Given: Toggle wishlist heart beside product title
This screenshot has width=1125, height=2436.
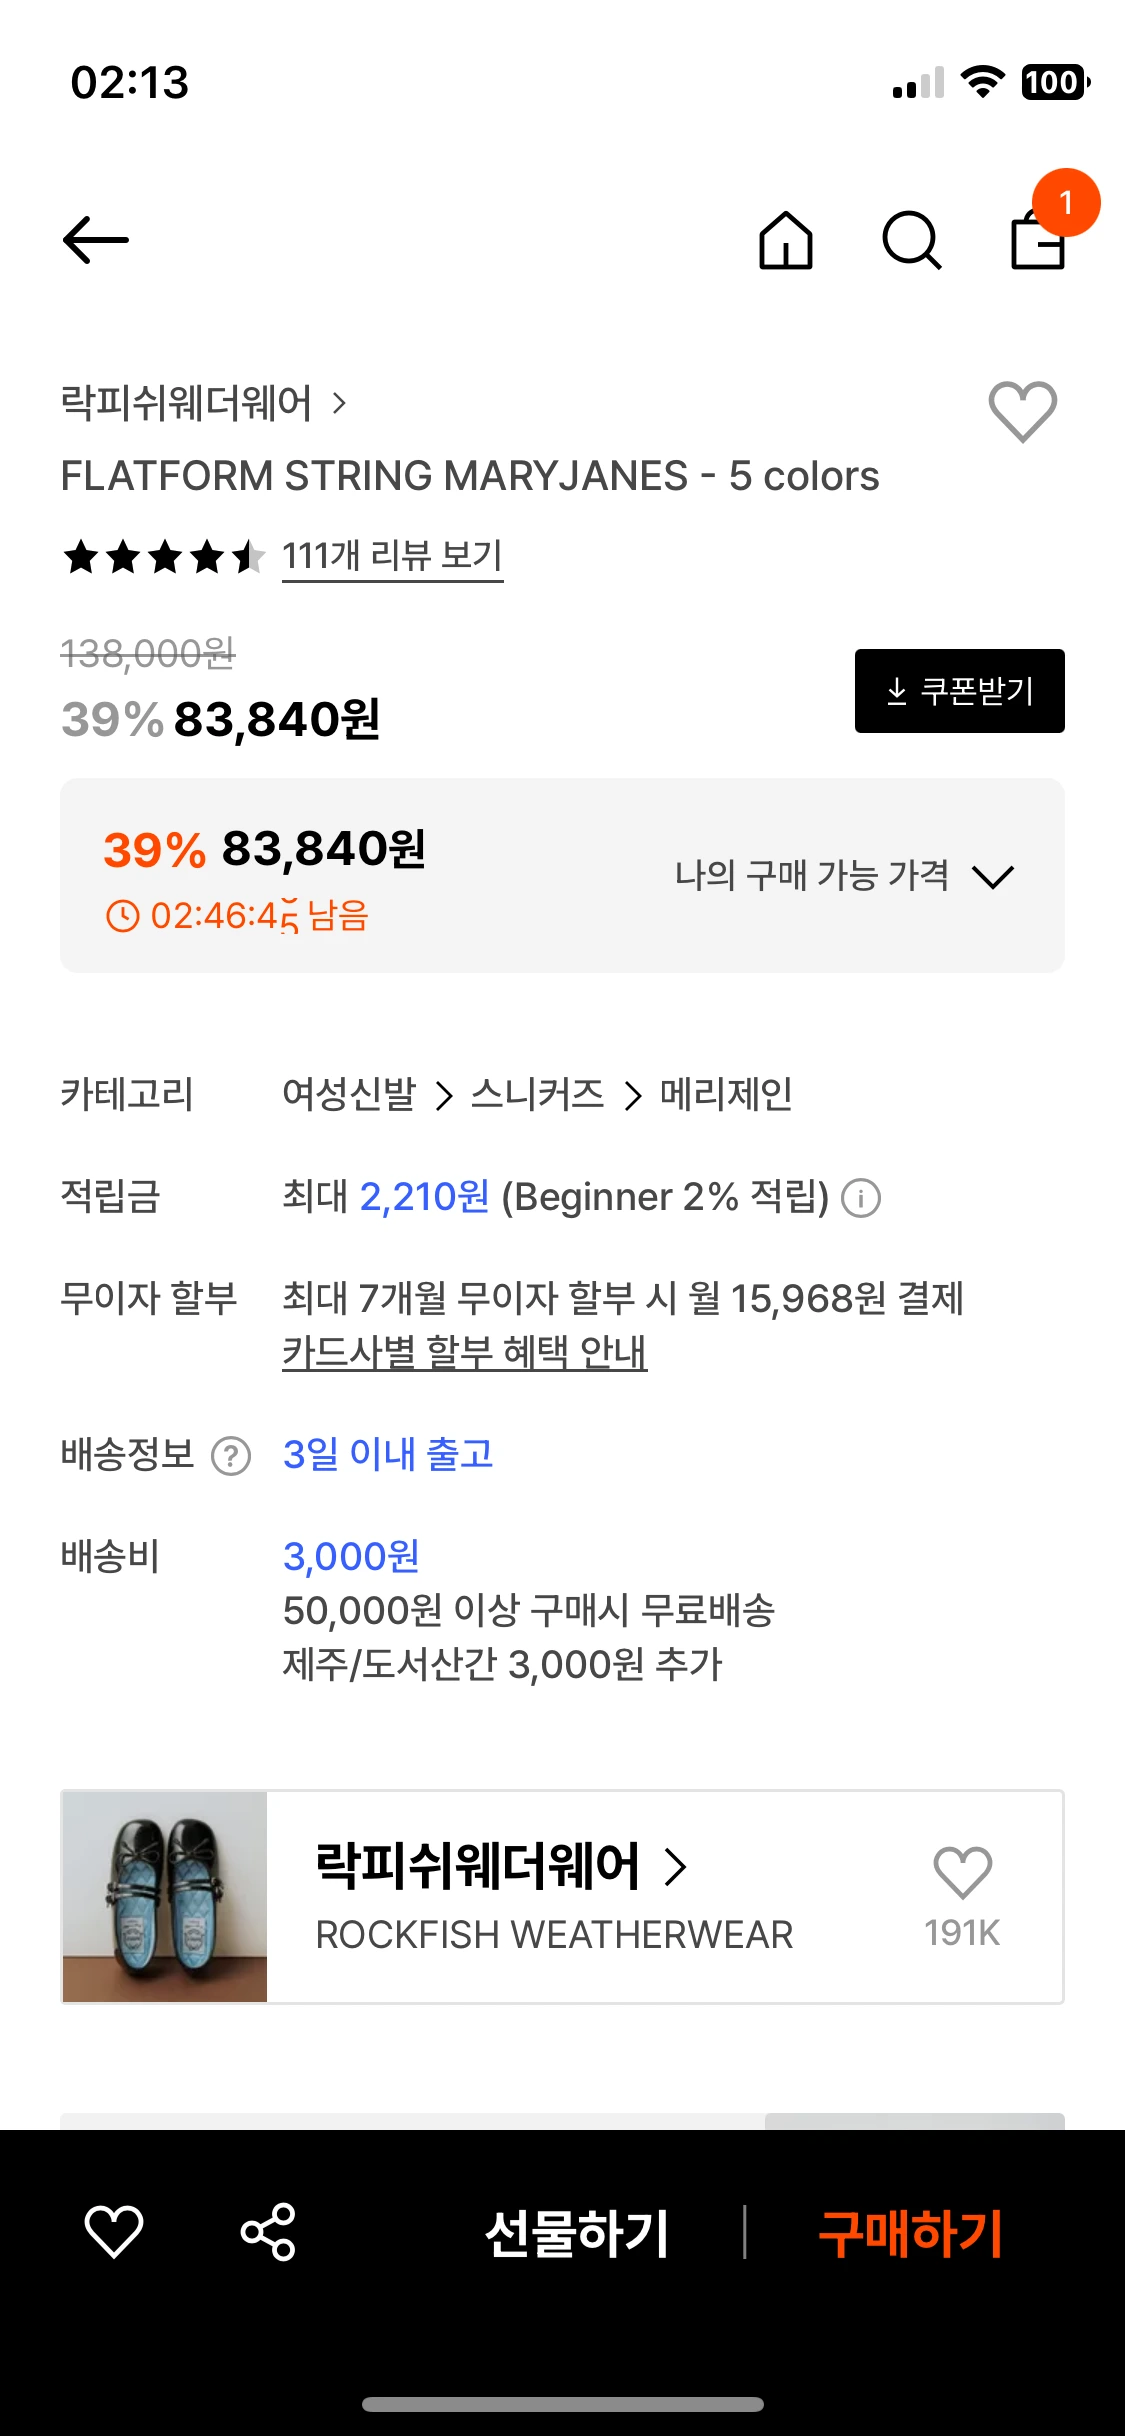Looking at the screenshot, I should click(1022, 411).
